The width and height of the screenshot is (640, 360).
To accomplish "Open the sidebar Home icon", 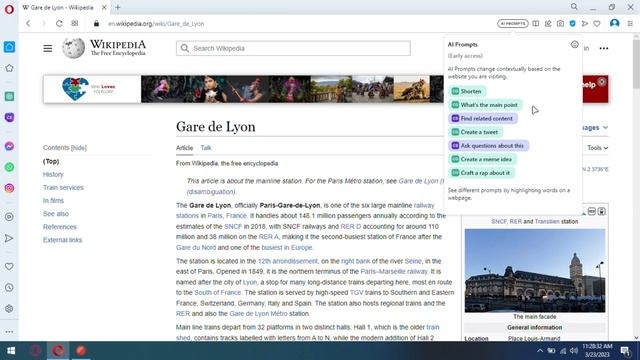I will pos(9,47).
